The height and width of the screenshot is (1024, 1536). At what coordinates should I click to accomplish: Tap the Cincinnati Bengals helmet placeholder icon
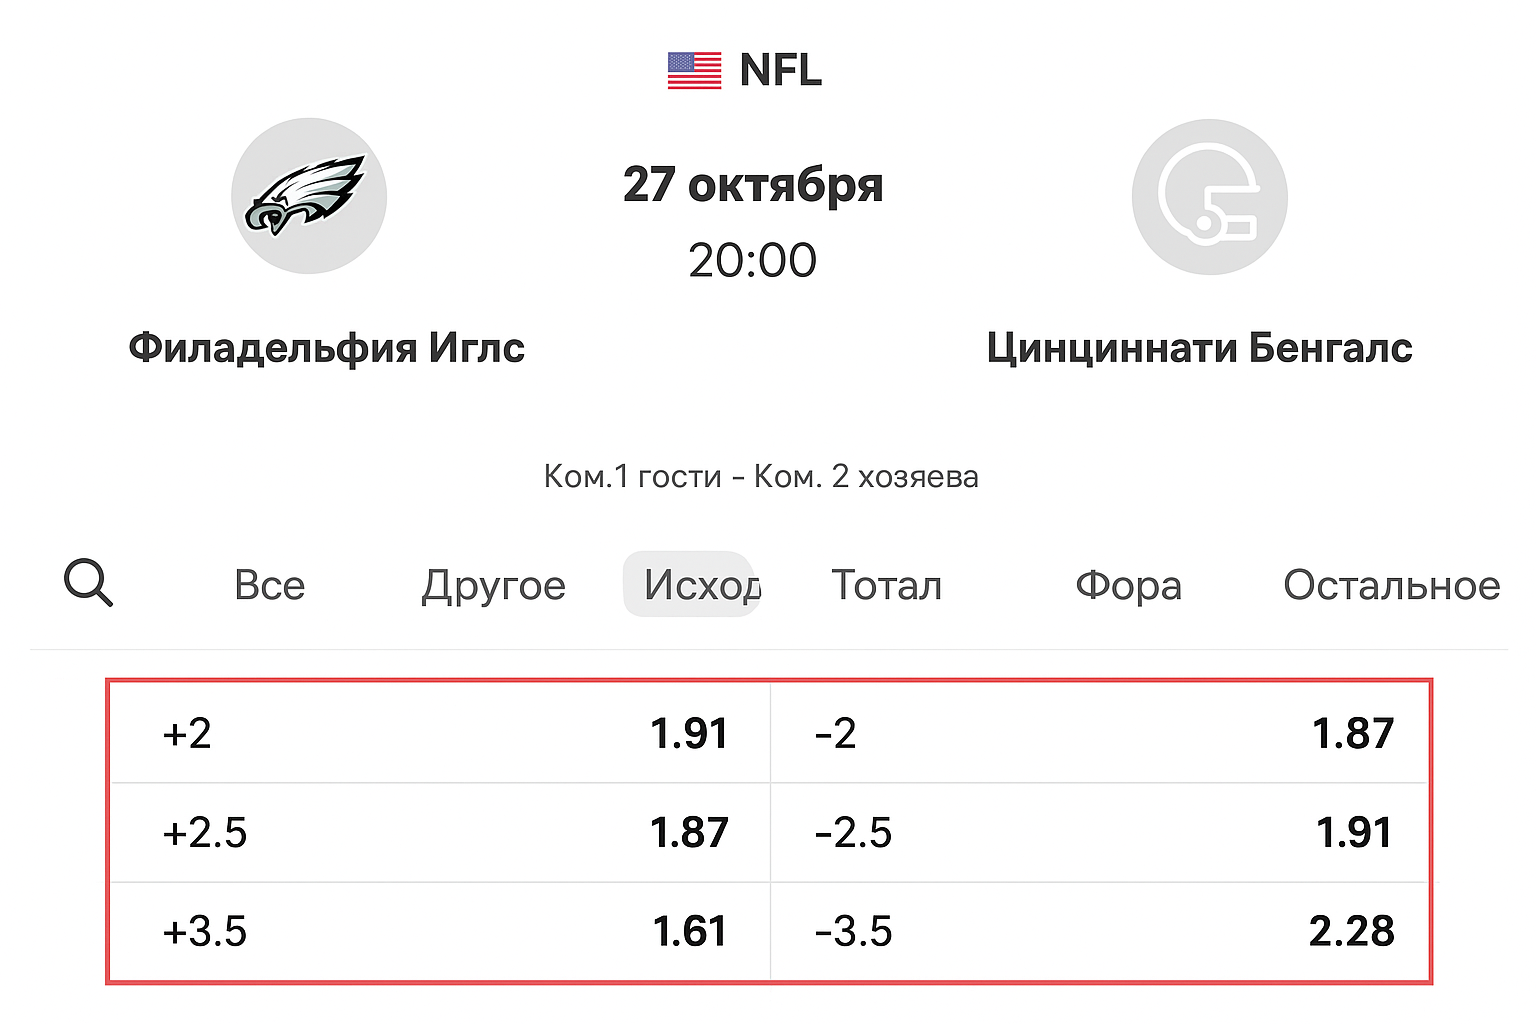tap(1209, 197)
